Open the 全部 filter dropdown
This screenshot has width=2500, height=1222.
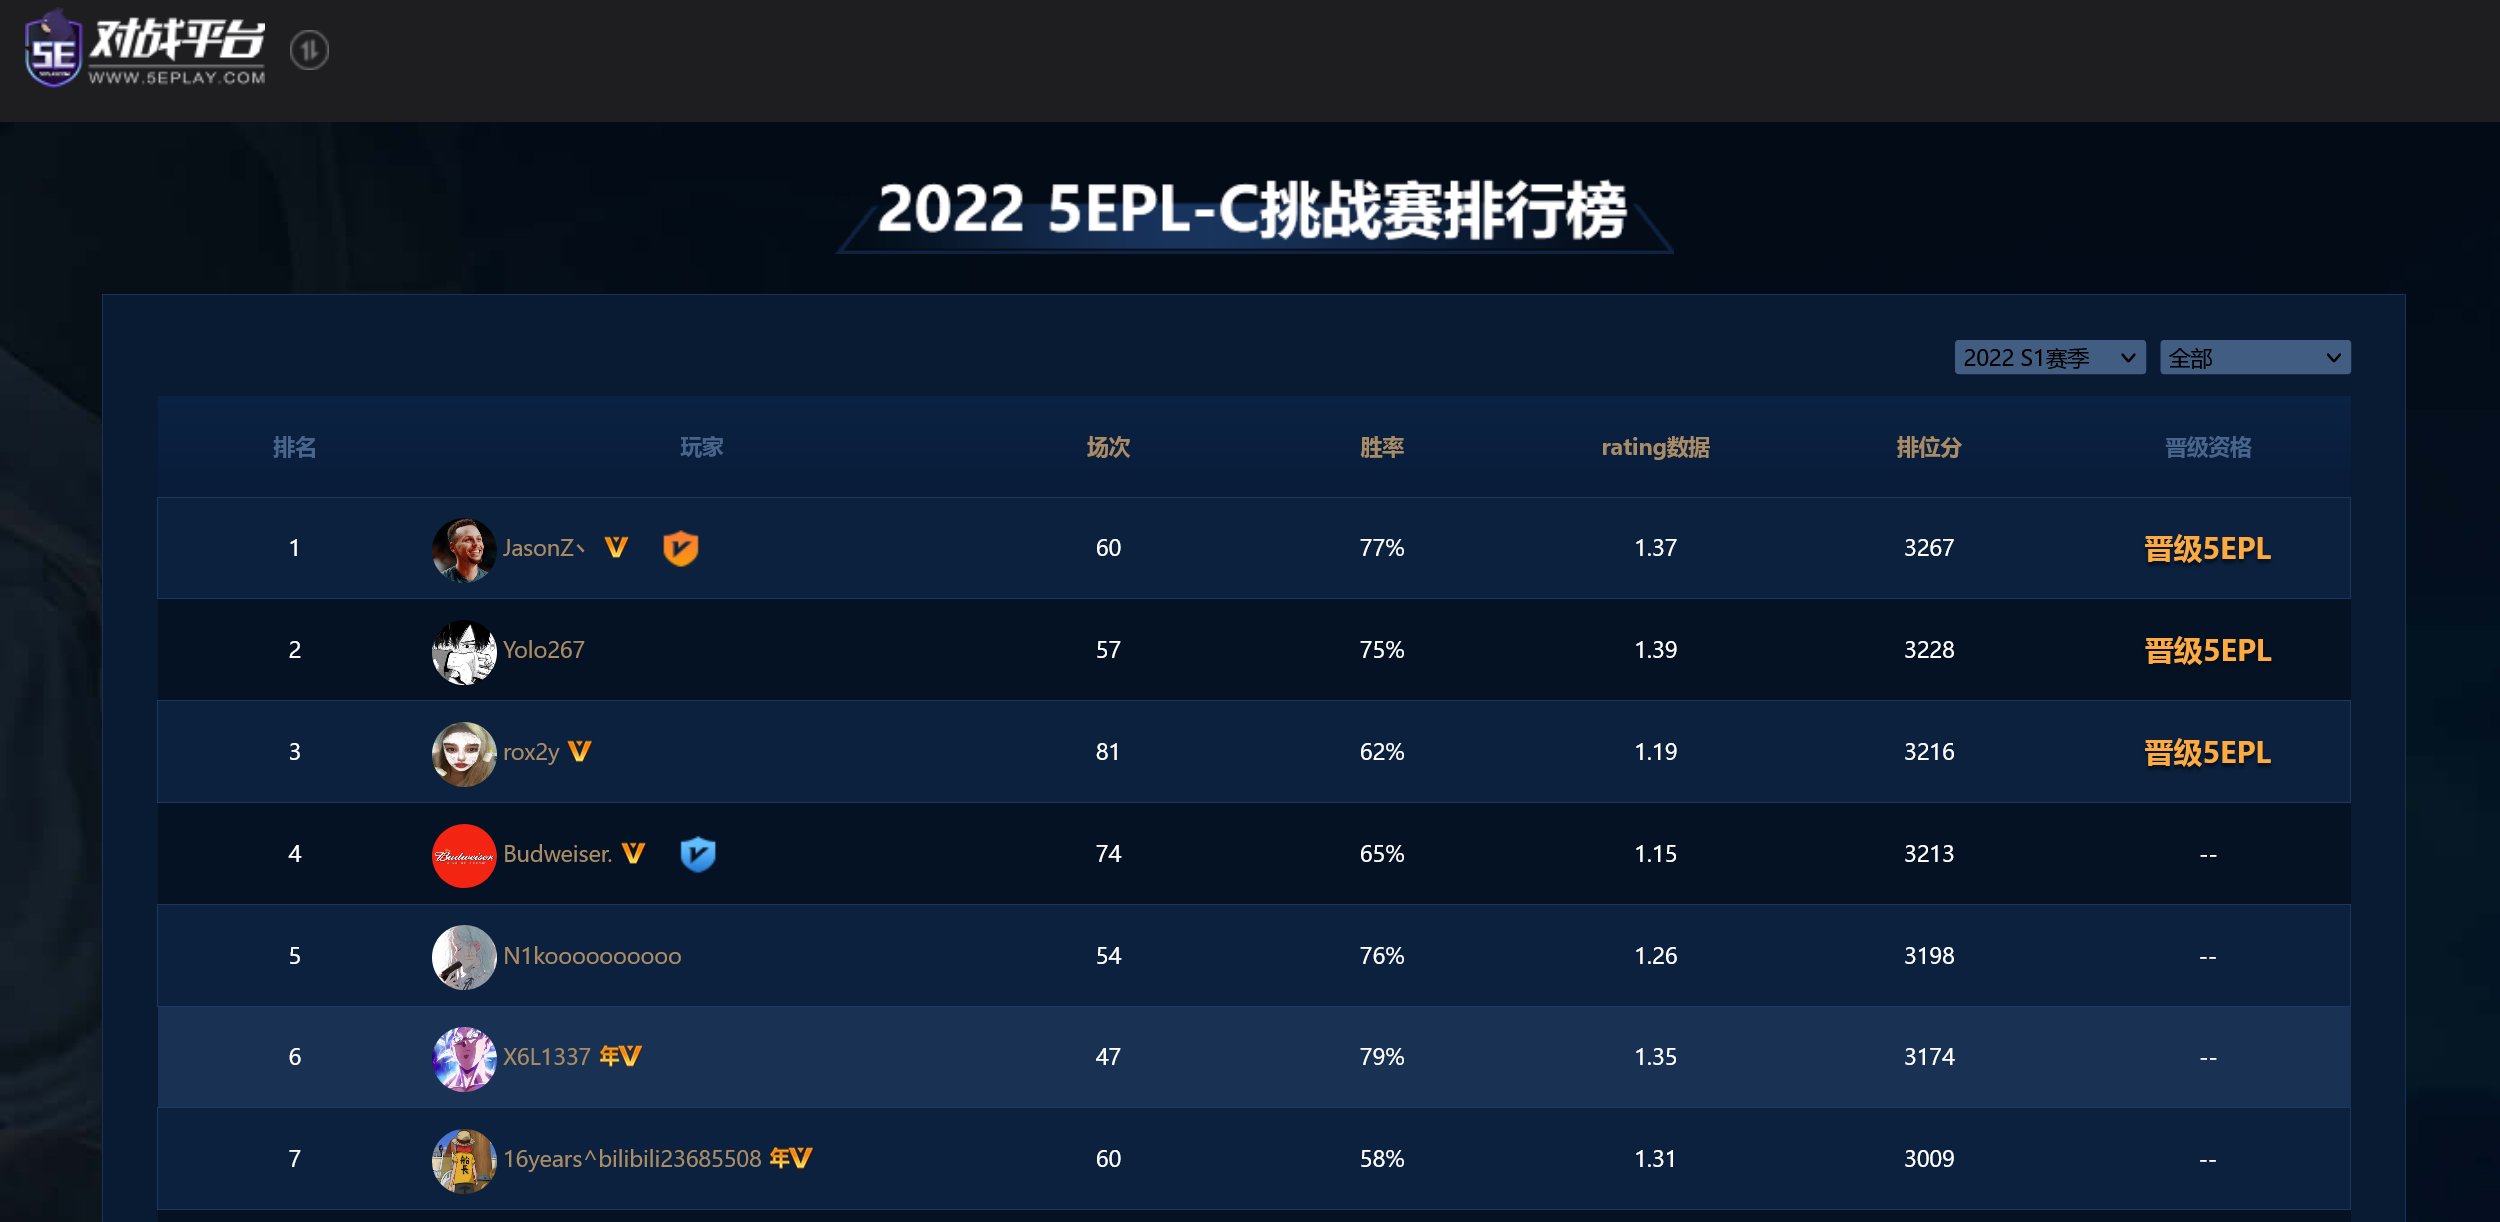tap(2255, 357)
